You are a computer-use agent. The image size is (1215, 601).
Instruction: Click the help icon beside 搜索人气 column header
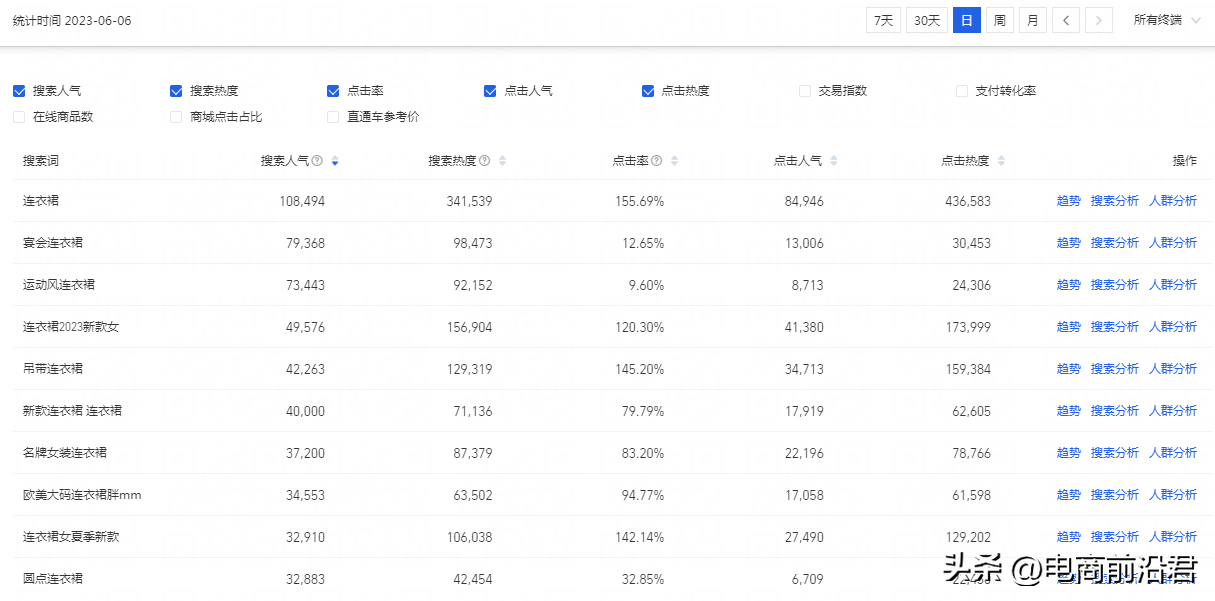tap(318, 161)
